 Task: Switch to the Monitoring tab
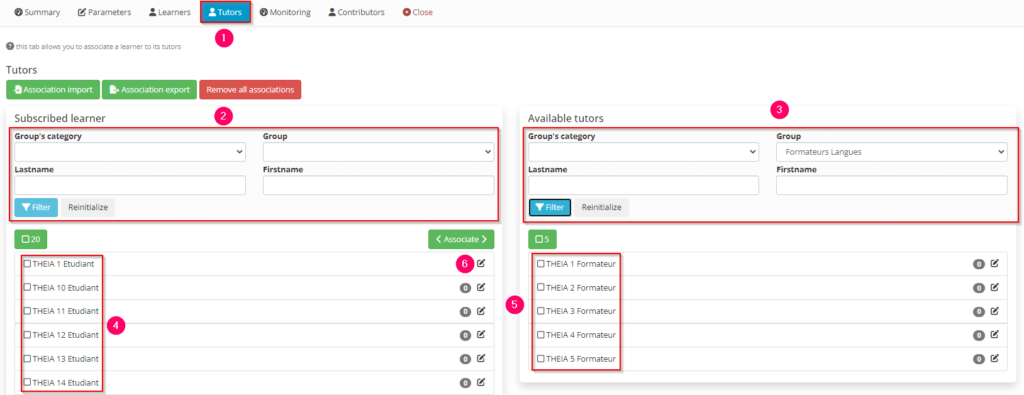[x=285, y=12]
